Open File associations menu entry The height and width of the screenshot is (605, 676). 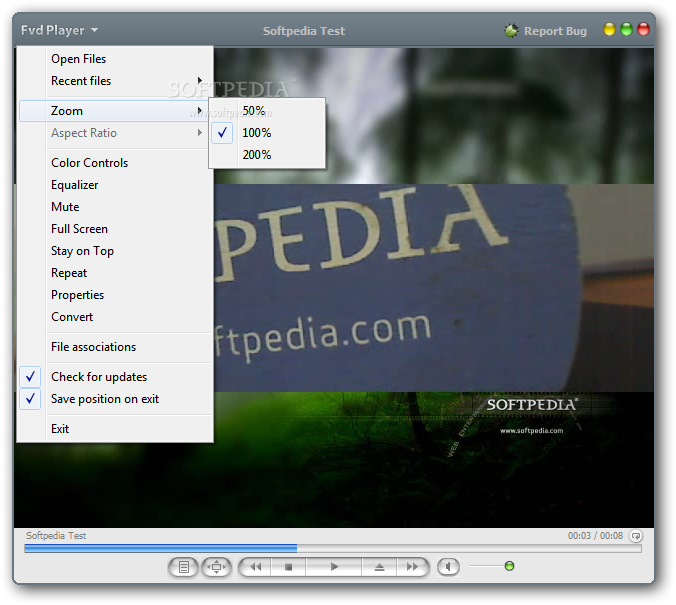pyautogui.click(x=114, y=347)
